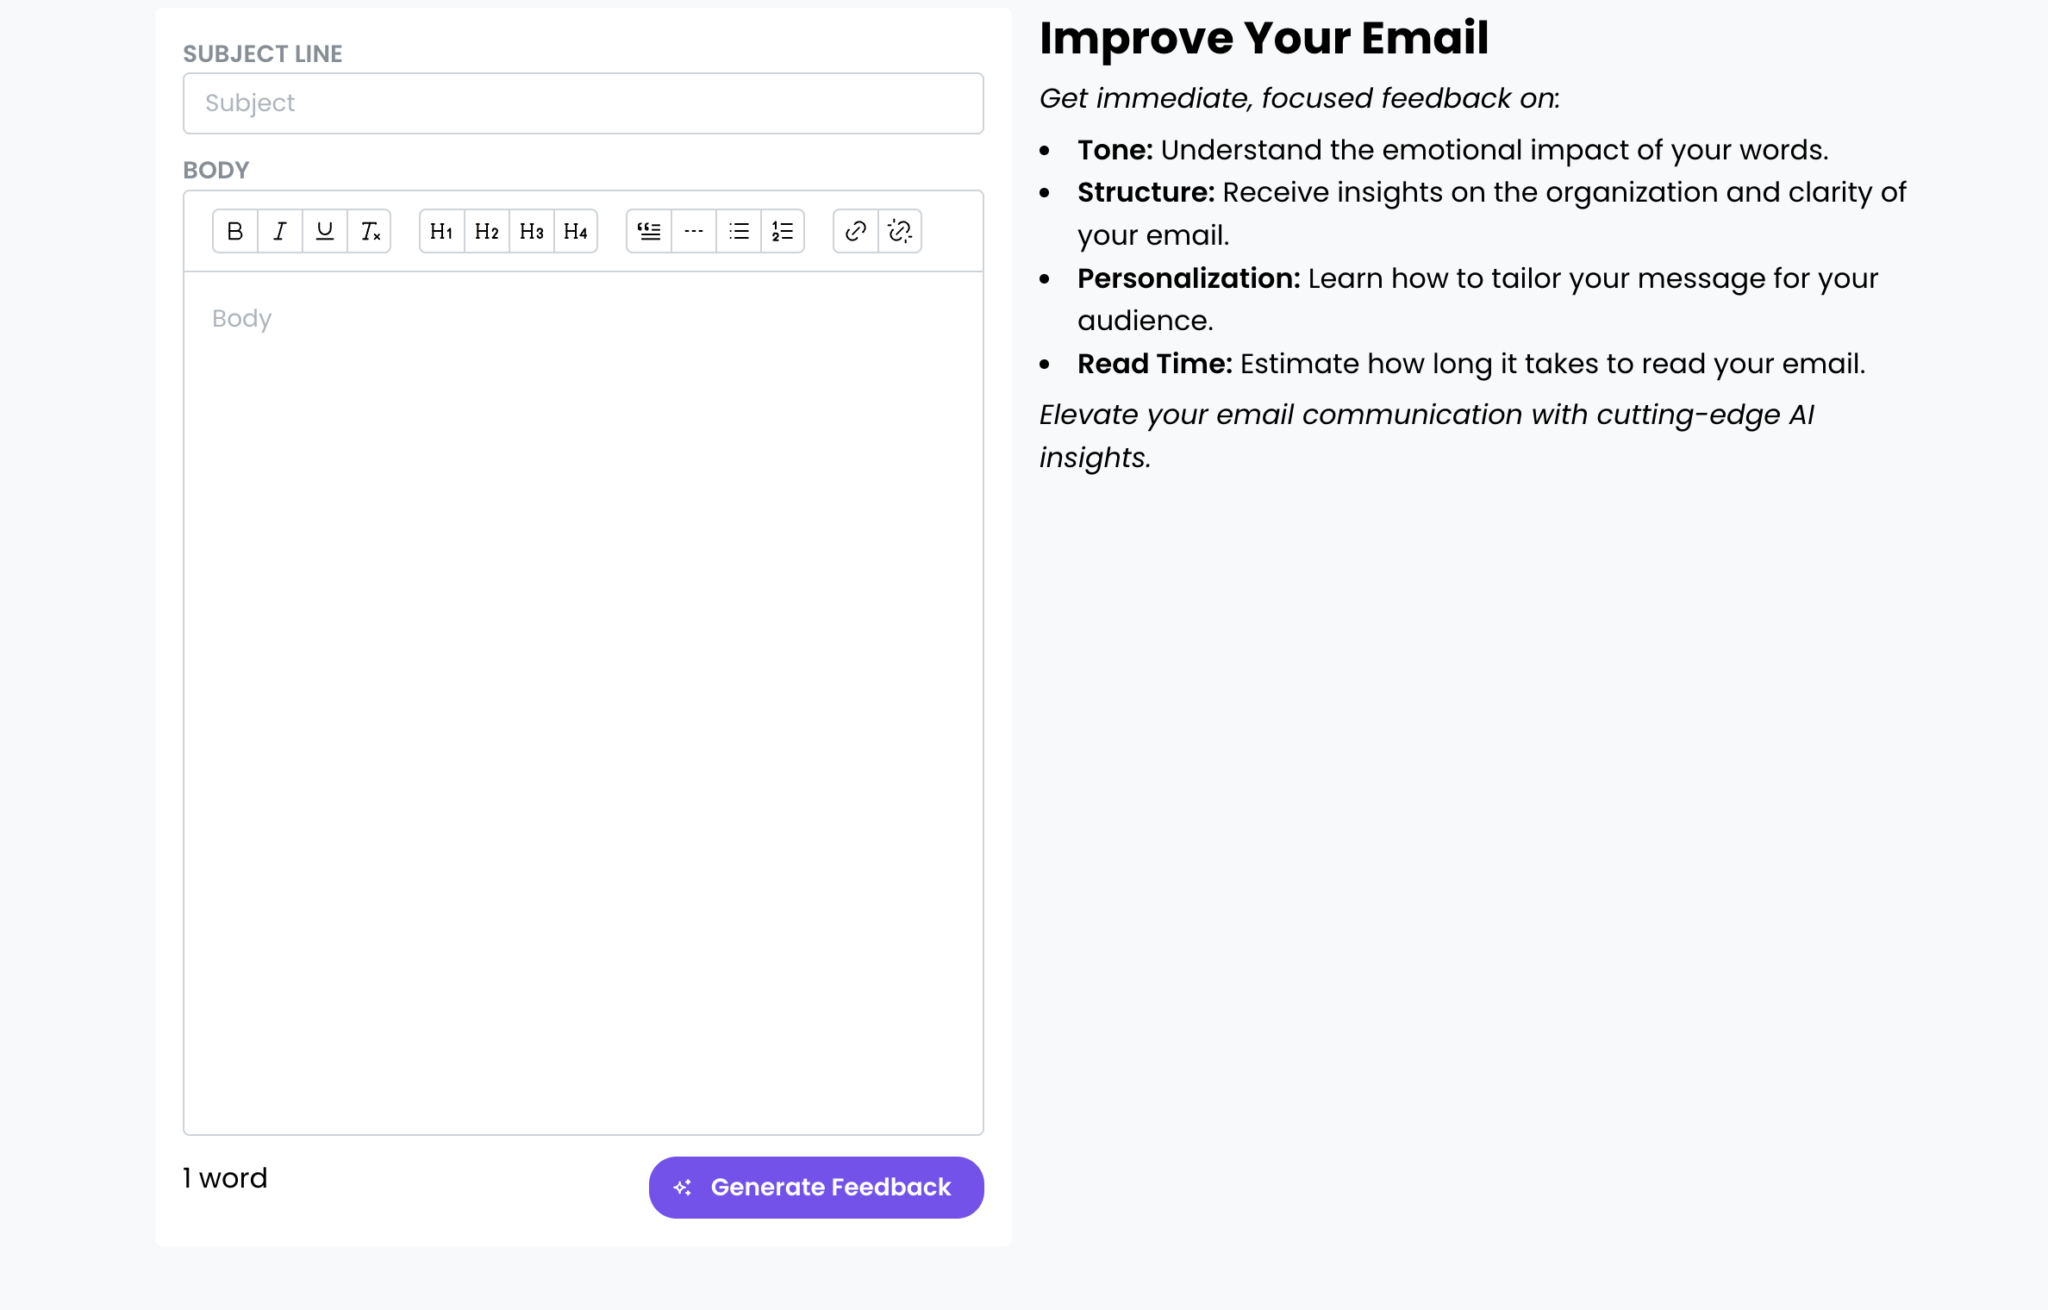
Task: Click the Subject input field
Action: pyautogui.click(x=583, y=103)
